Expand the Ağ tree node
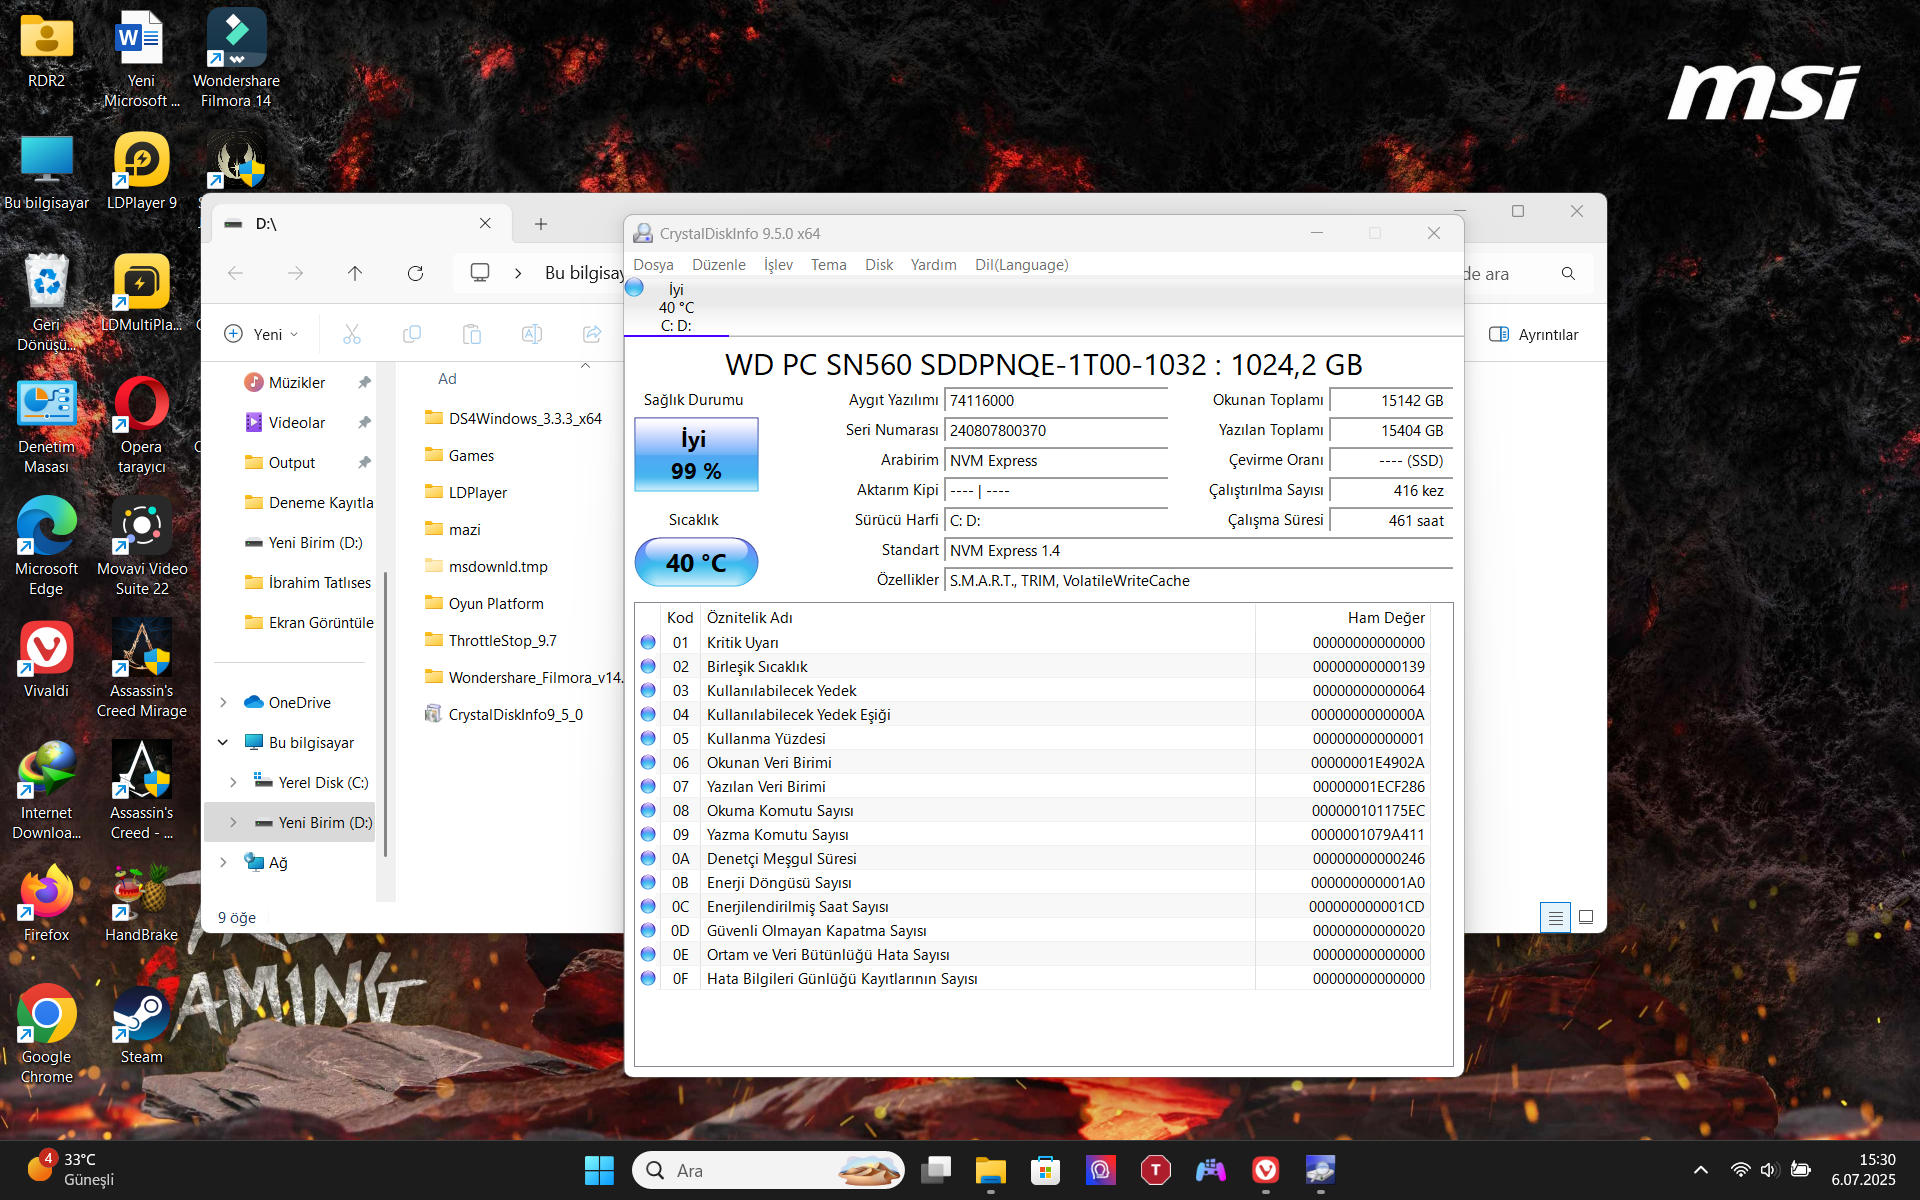 pos(223,862)
